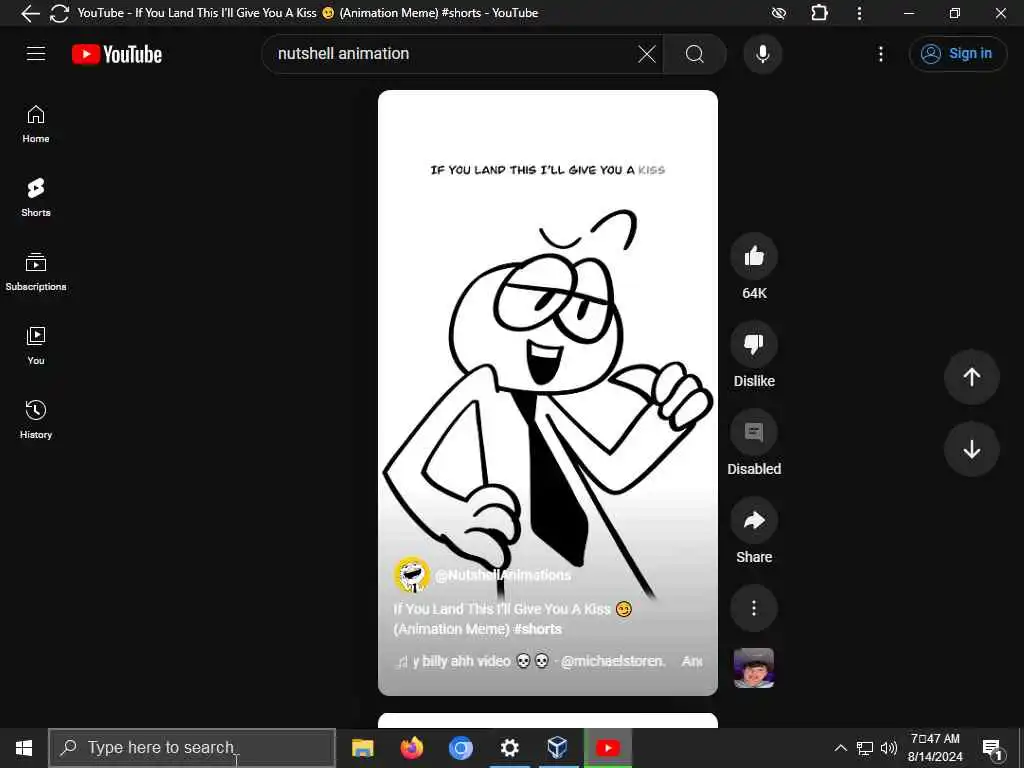Like this Short with thumbs up
Screen dimensions: 1024x768
pos(754,256)
